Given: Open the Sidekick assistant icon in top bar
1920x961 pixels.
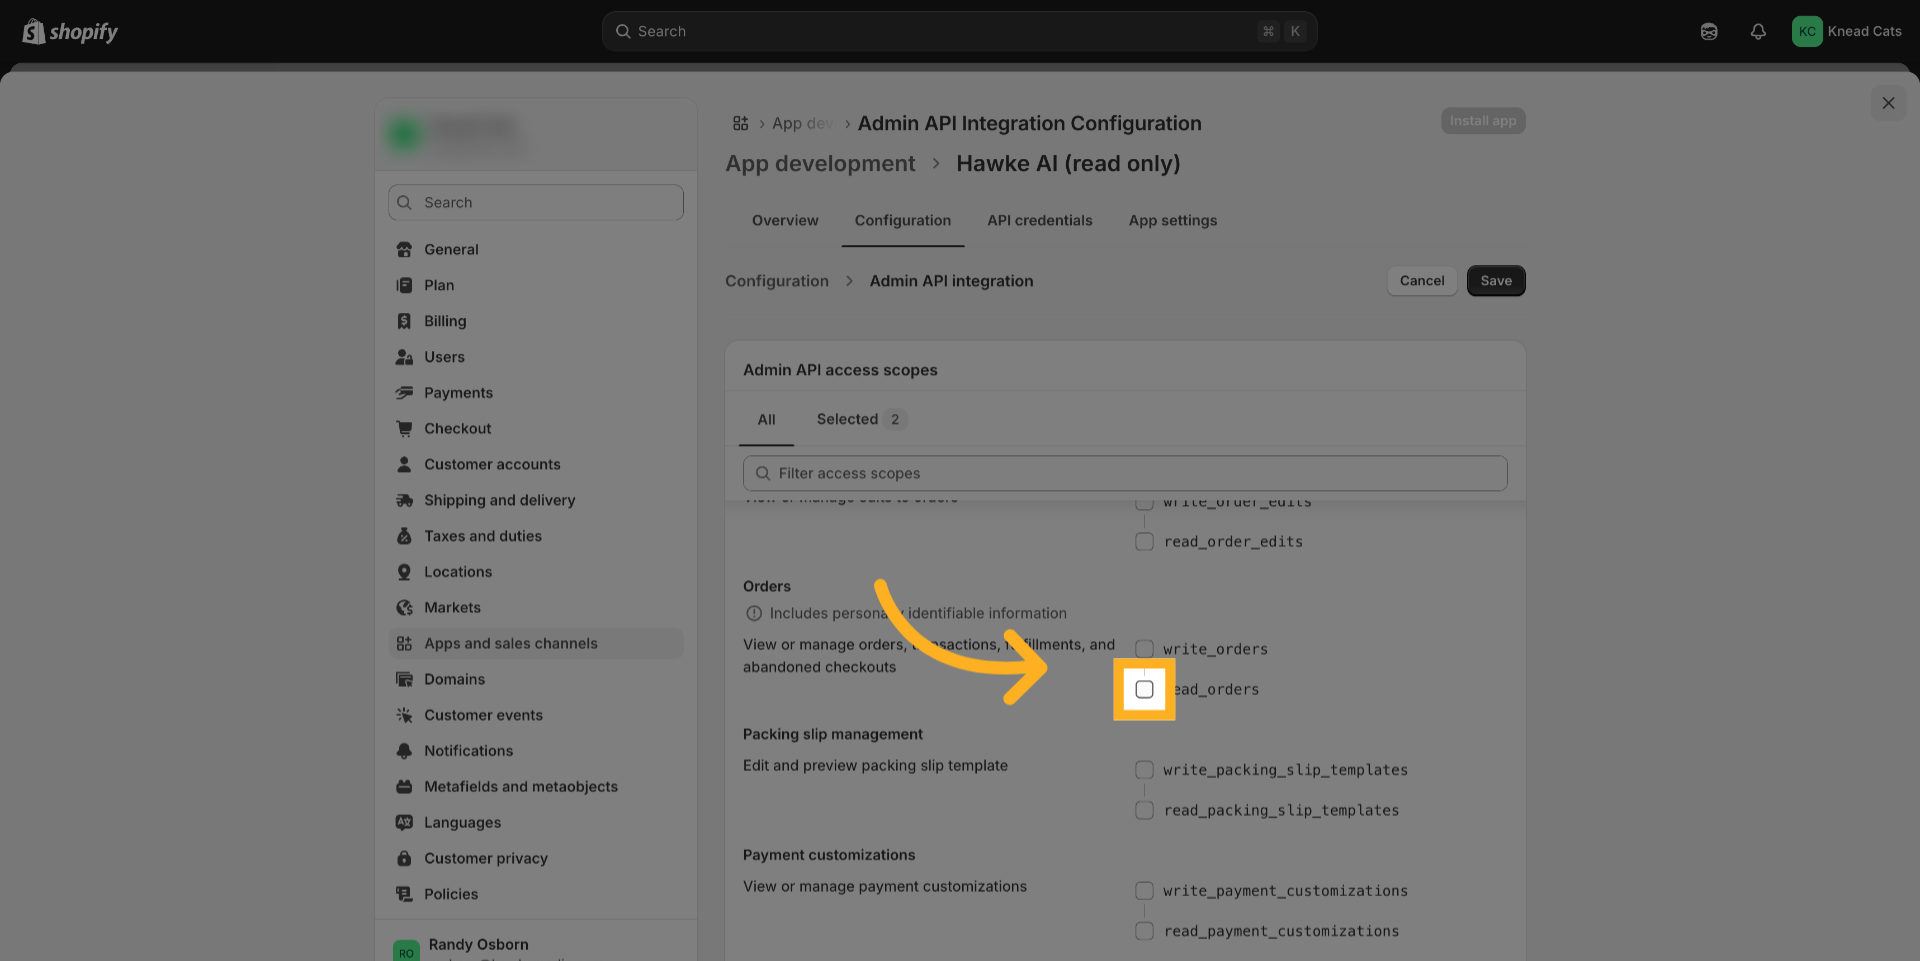Looking at the screenshot, I should tap(1709, 32).
